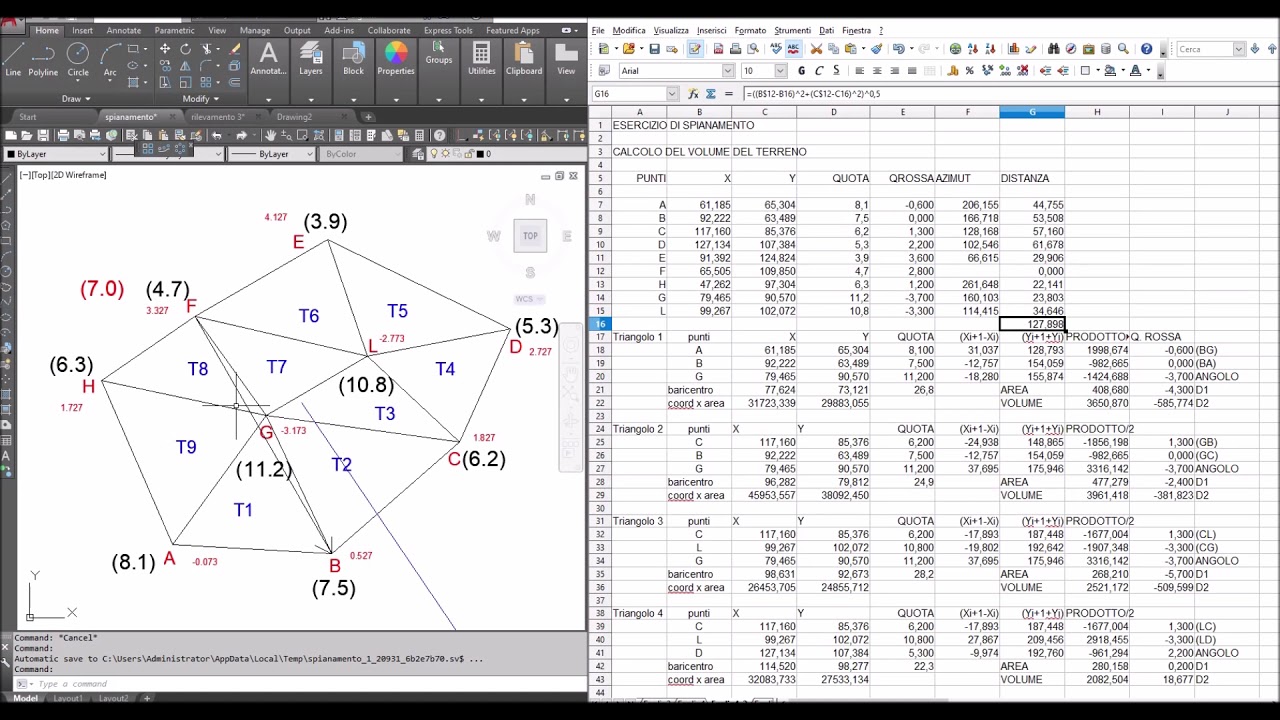
Task: Activate the Trim tool in Modify panel
Action: tap(206, 49)
